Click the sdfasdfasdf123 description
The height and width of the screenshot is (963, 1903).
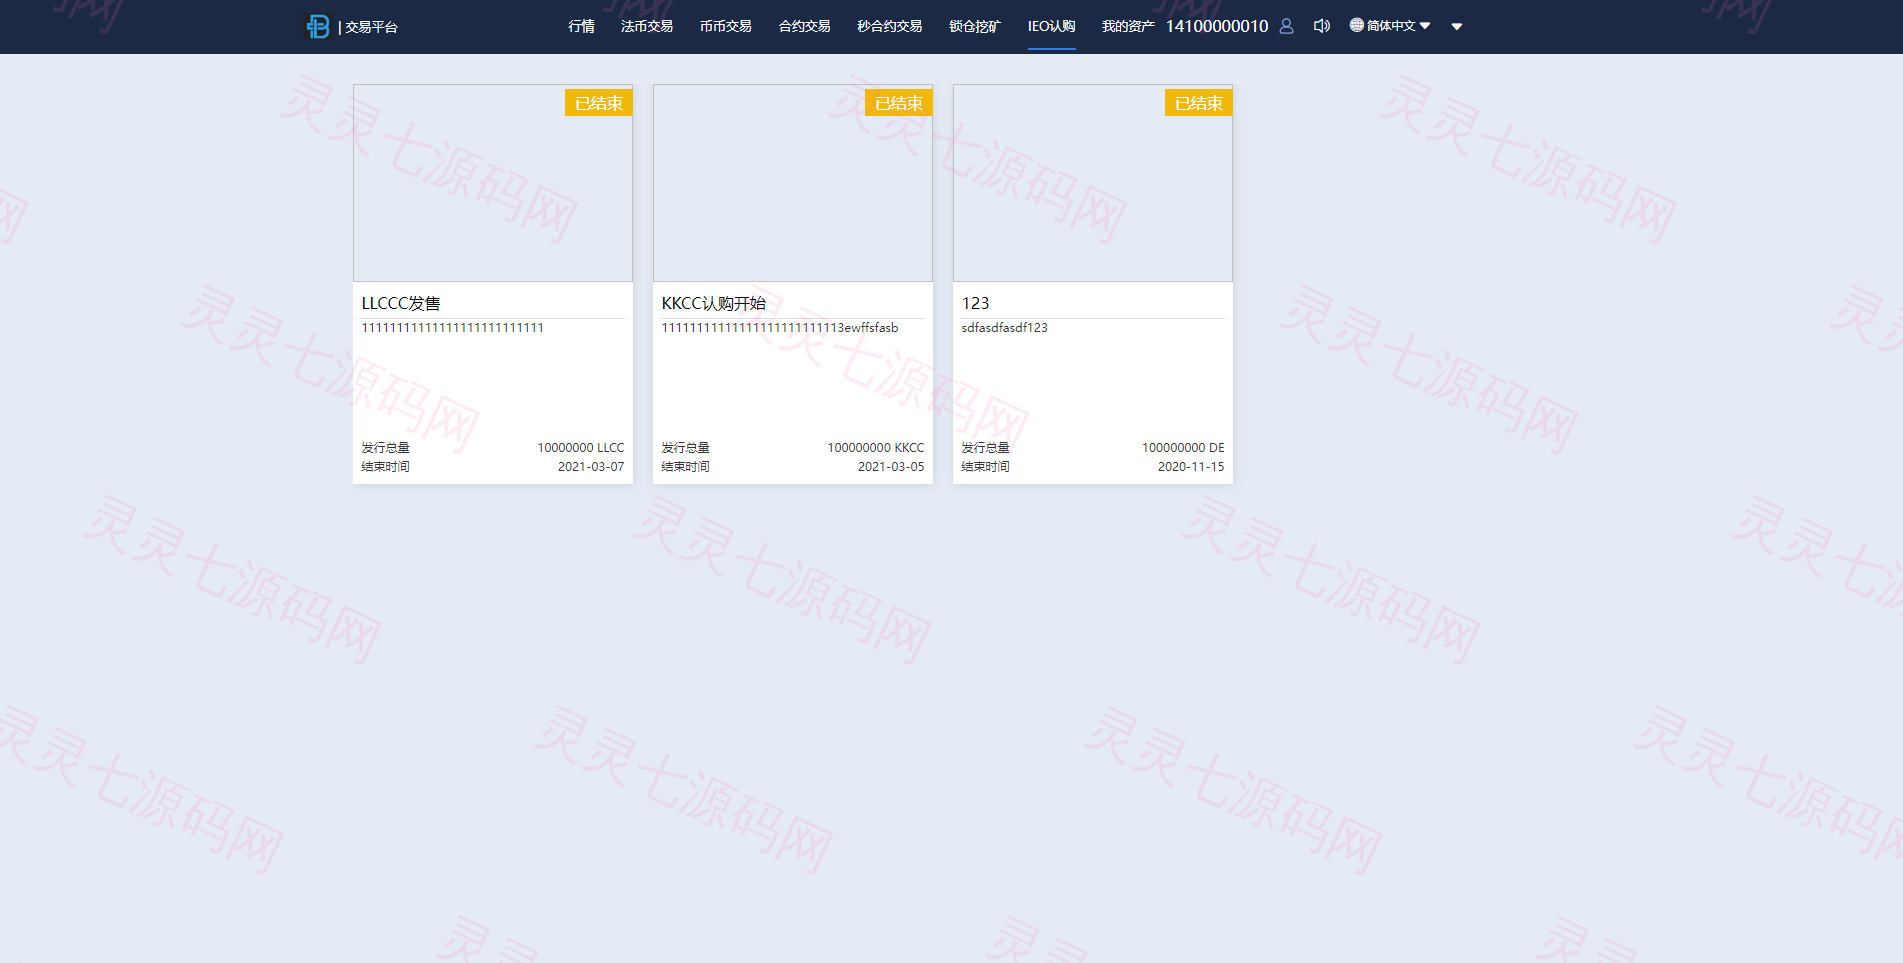click(1005, 328)
